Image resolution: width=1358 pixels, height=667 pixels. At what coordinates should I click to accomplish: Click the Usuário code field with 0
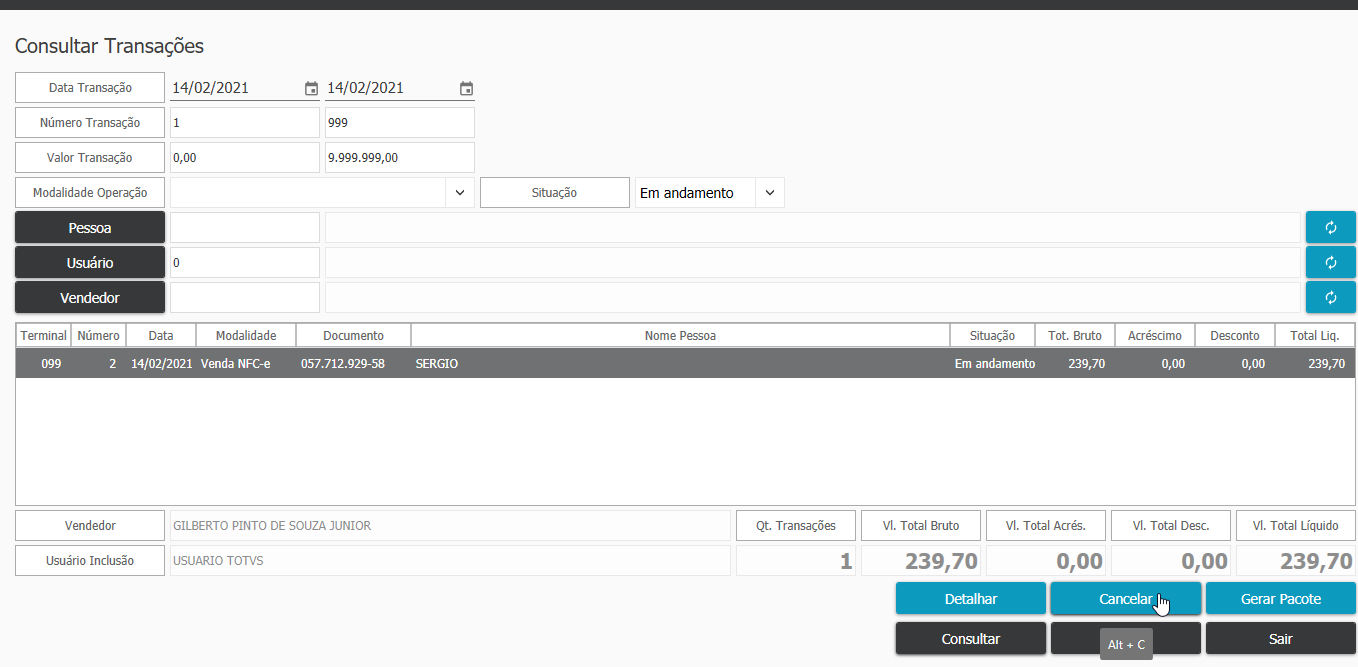coord(244,262)
